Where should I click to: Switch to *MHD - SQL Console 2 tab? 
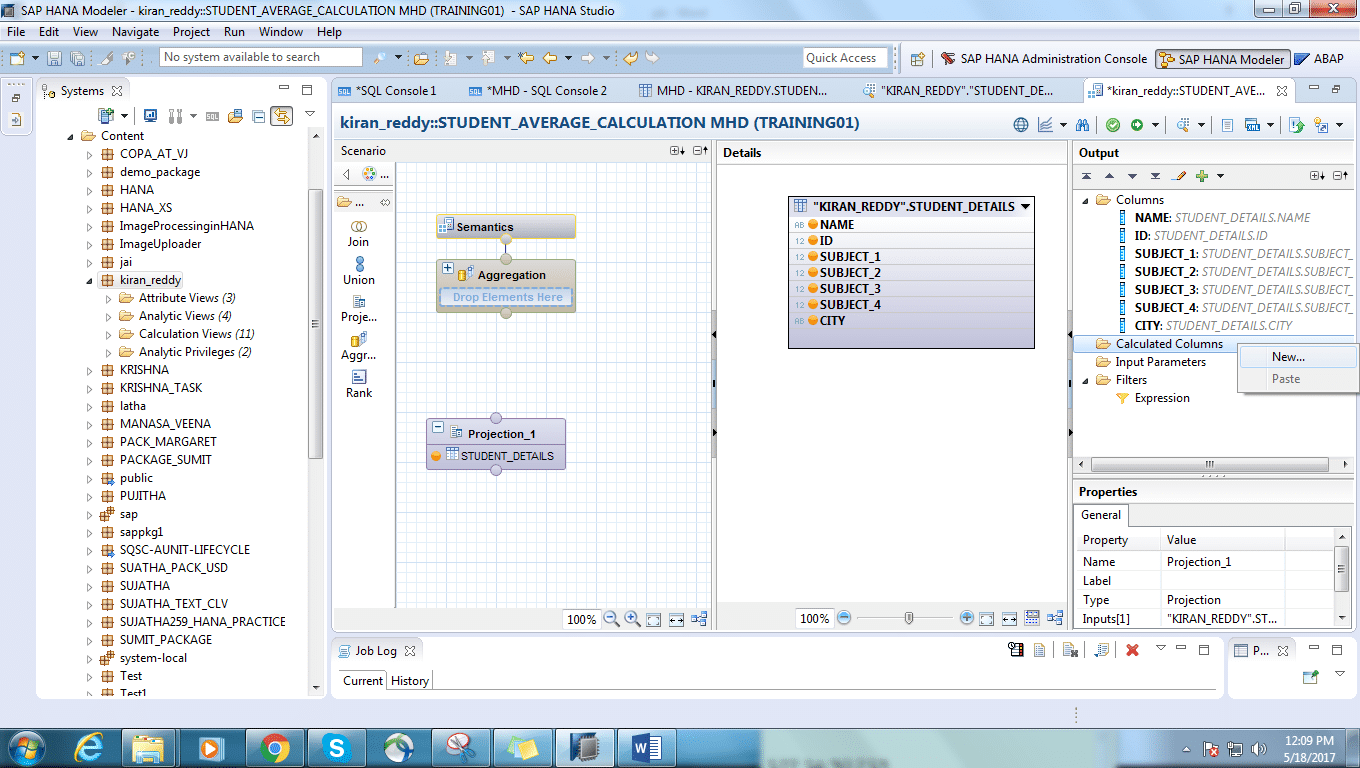coord(547,90)
